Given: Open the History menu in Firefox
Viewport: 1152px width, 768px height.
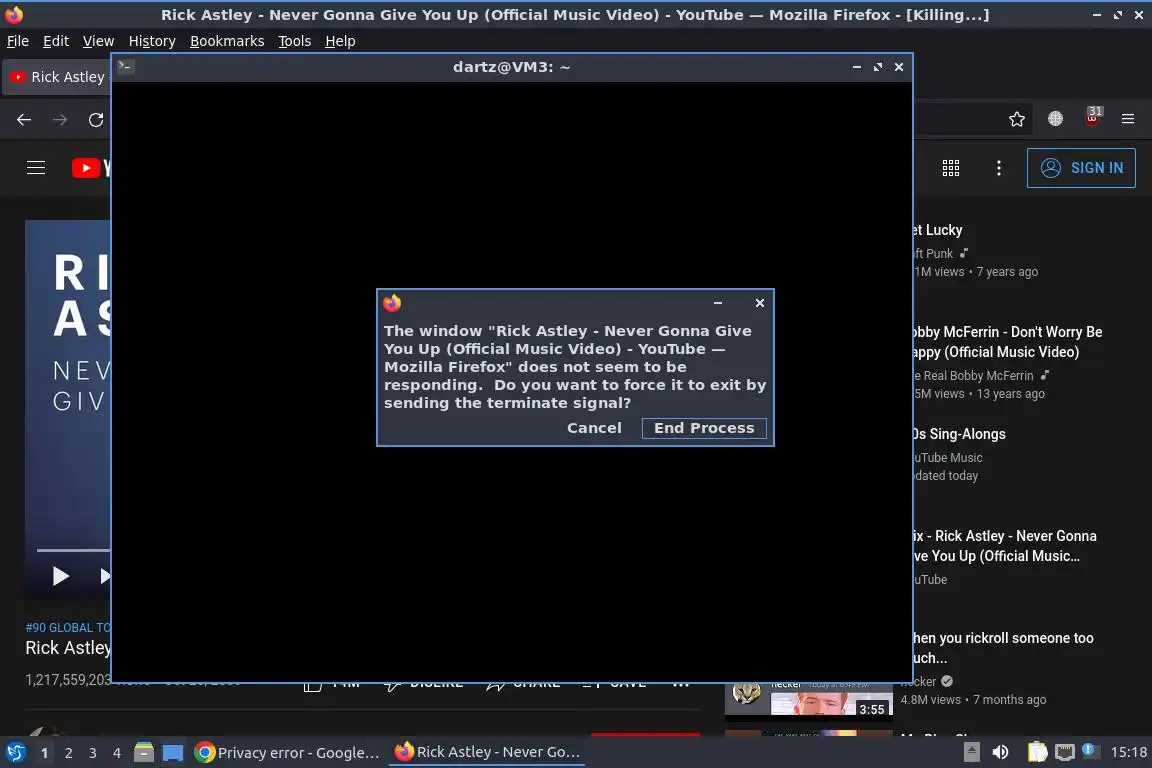Looking at the screenshot, I should point(152,41).
